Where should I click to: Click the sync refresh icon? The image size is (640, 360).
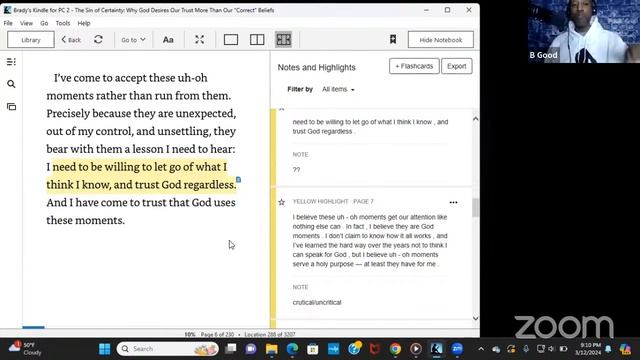click(98, 40)
